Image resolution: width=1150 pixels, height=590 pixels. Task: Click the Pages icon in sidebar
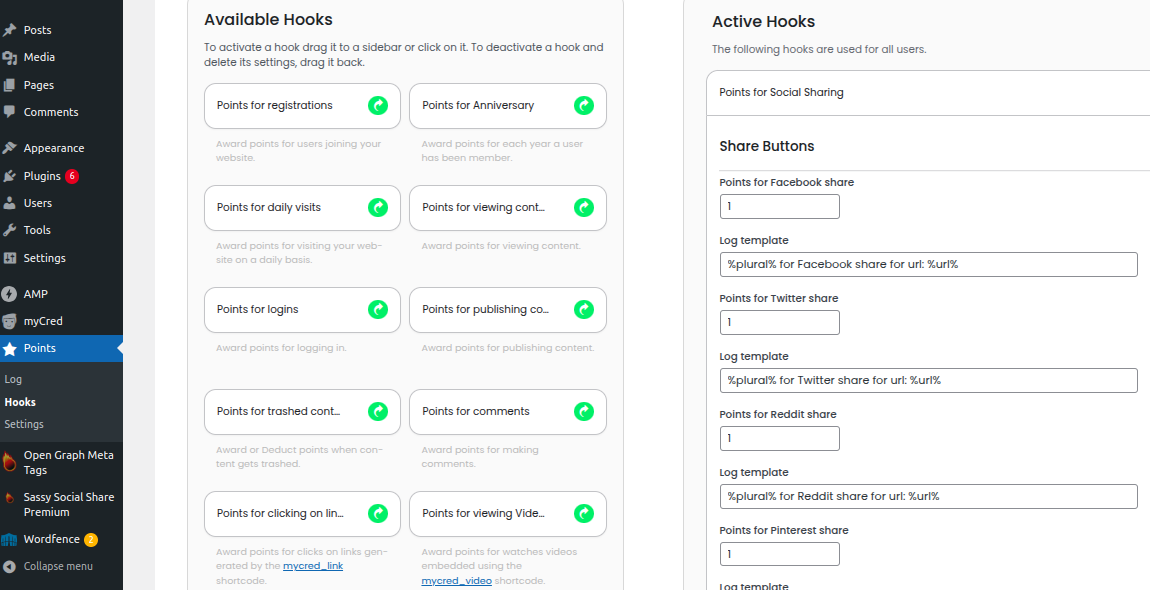(10, 85)
